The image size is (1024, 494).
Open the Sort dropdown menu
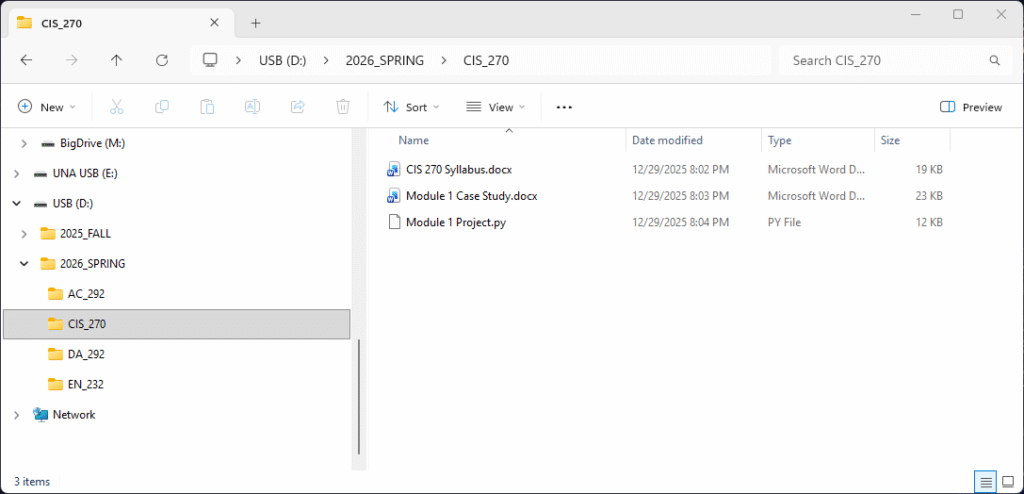pos(411,107)
